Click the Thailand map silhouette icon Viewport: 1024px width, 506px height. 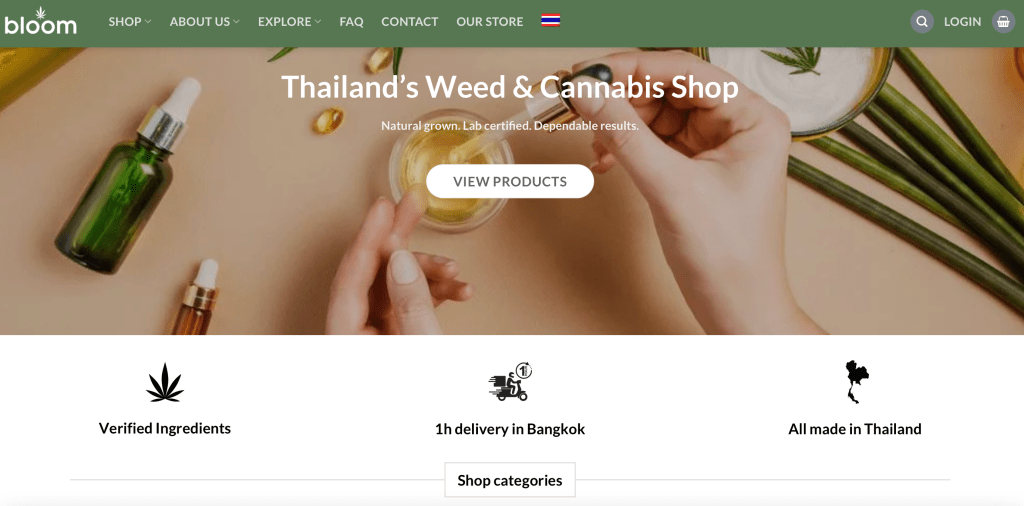(855, 382)
